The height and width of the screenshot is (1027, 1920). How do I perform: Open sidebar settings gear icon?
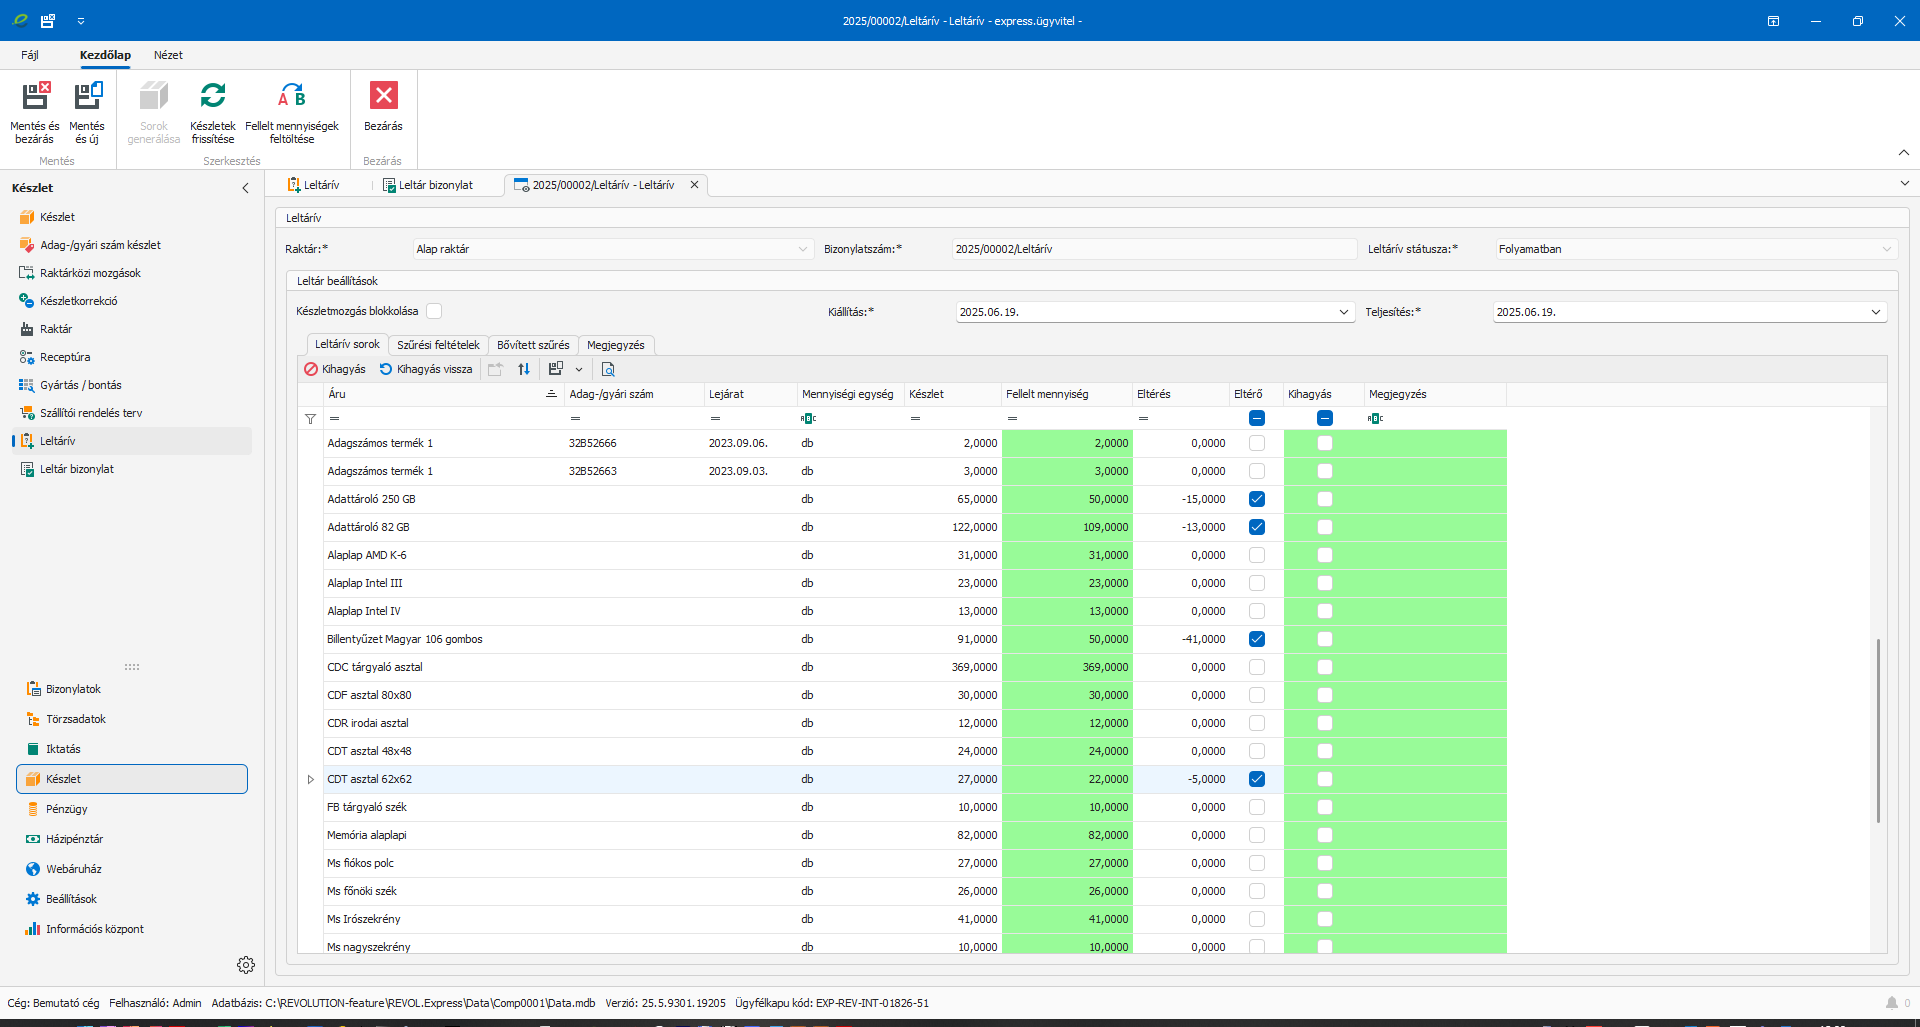(246, 965)
